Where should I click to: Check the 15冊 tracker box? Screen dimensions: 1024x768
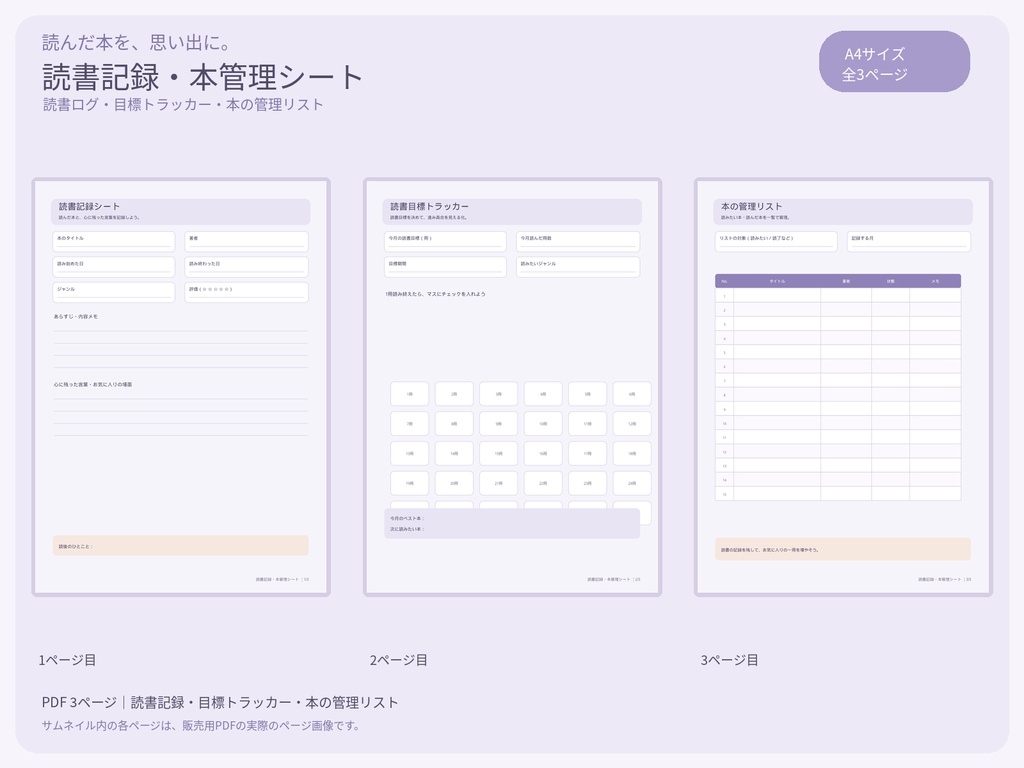pyautogui.click(x=498, y=453)
